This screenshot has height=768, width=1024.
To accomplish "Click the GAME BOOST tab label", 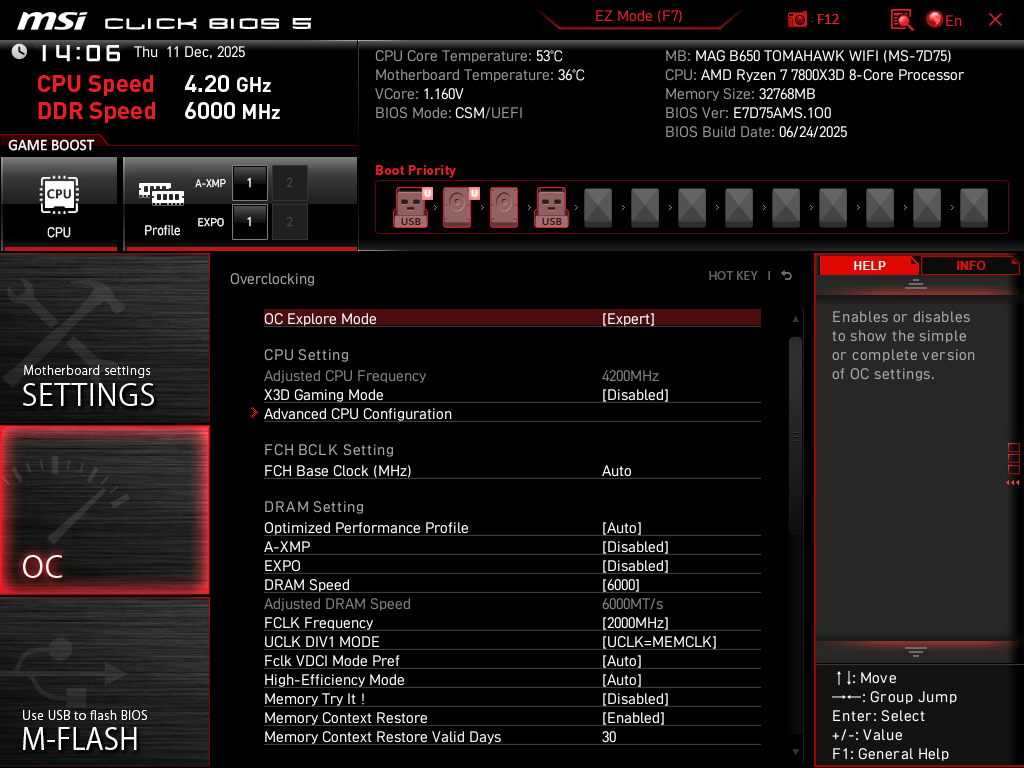I will click(51, 145).
